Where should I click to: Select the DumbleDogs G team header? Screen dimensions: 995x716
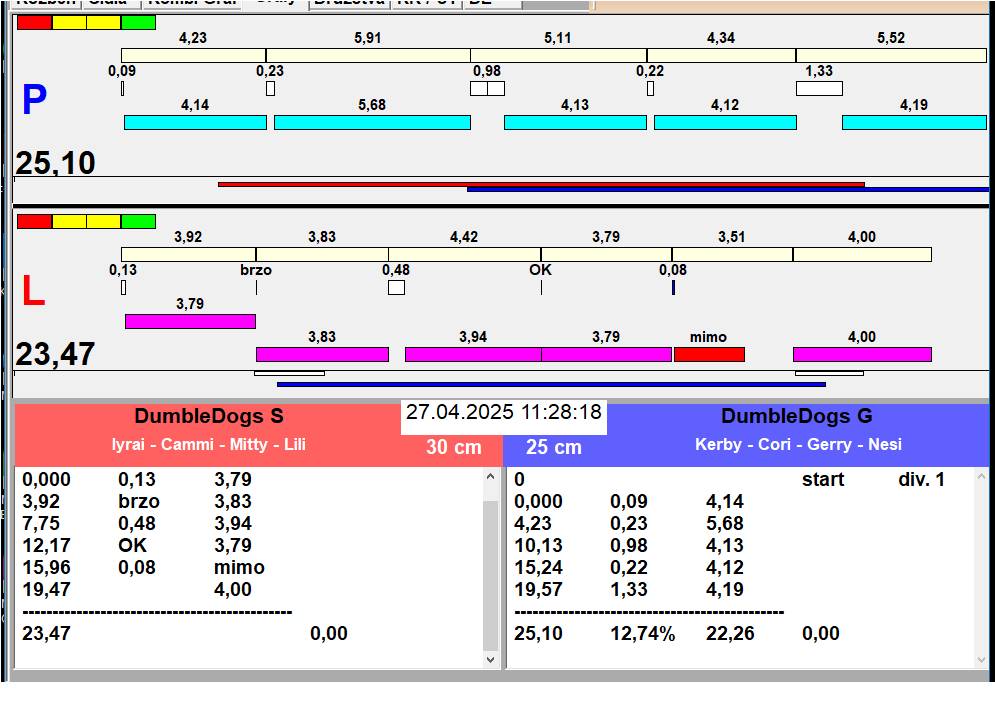click(797, 416)
